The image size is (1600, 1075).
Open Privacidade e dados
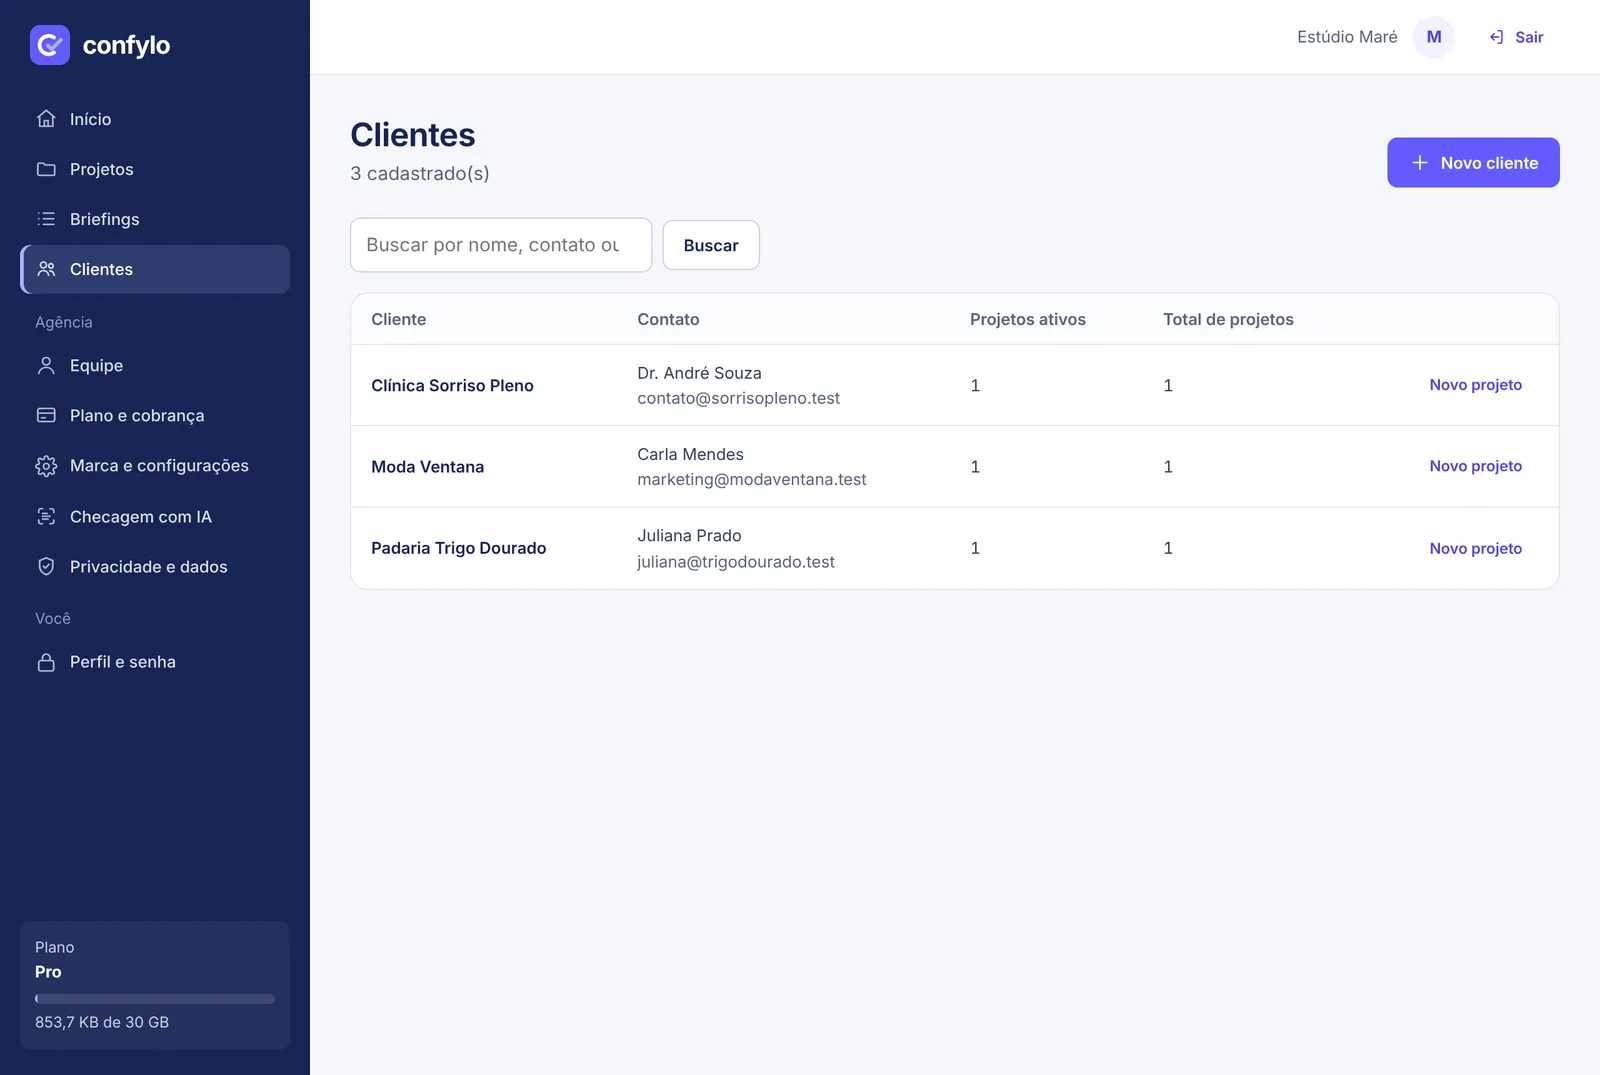[155, 567]
